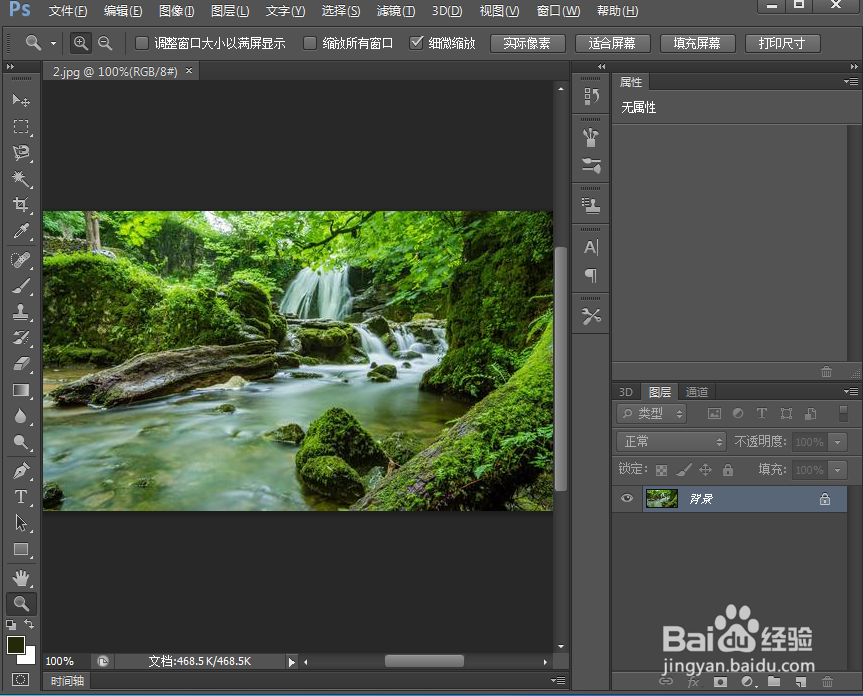Screen dimensions: 863x696
Task: Select the Polygonal Lasso tool
Action: click(21, 153)
